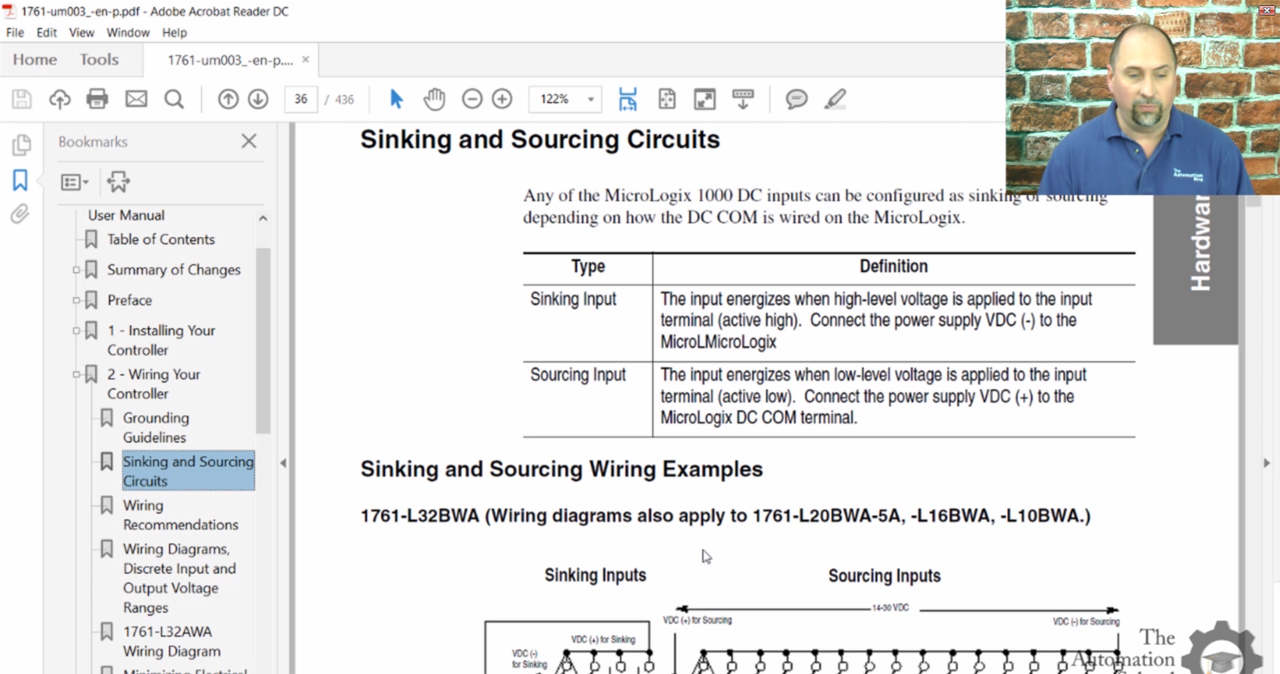Close the Bookmarks panel
The height and width of the screenshot is (674, 1280).
(249, 142)
